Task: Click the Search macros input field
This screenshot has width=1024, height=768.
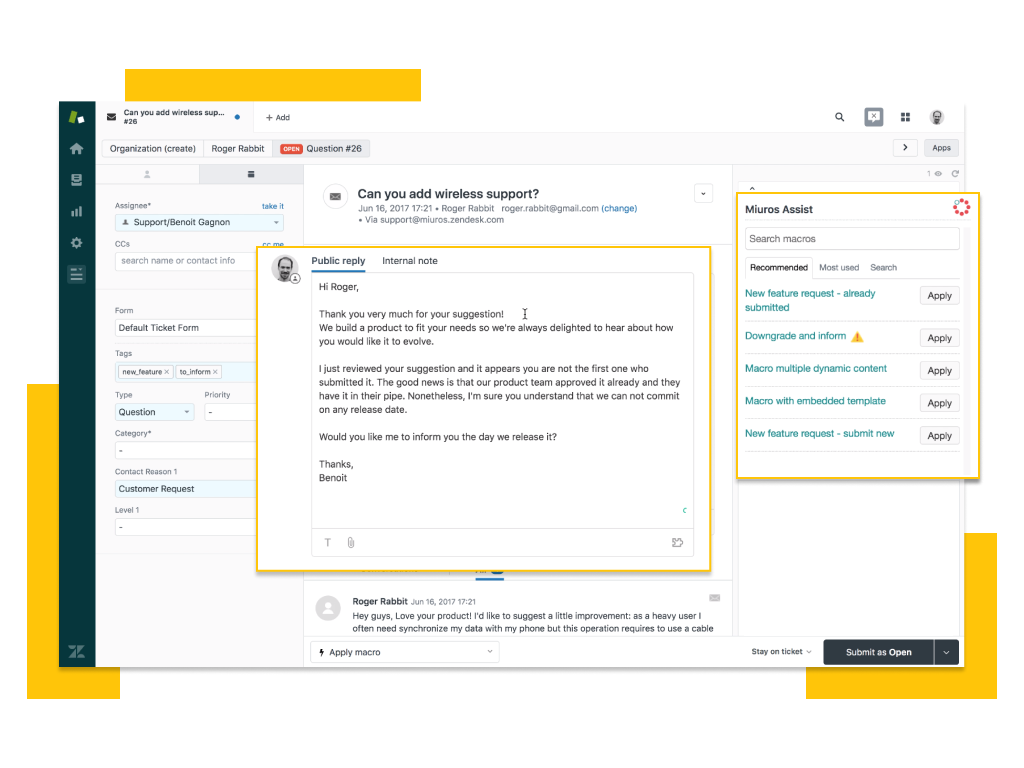Action: pyautogui.click(x=851, y=239)
